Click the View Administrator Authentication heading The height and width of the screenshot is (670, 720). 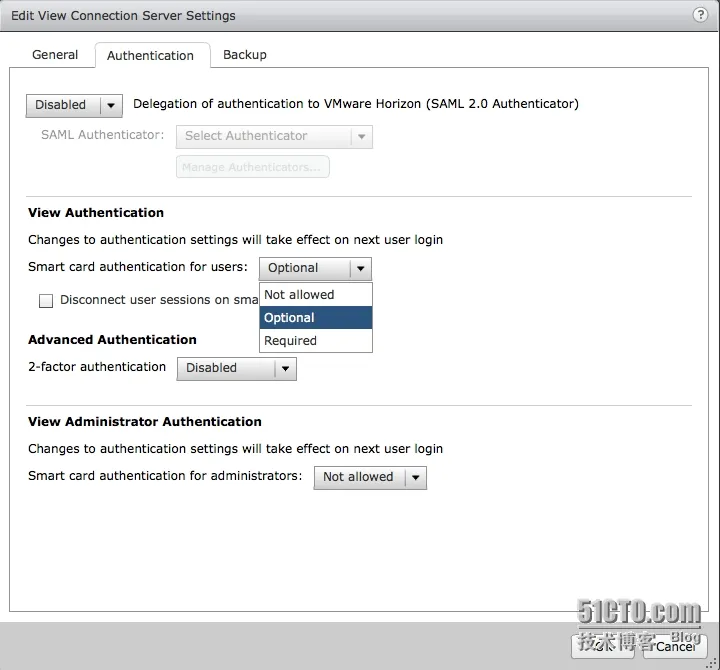145,422
